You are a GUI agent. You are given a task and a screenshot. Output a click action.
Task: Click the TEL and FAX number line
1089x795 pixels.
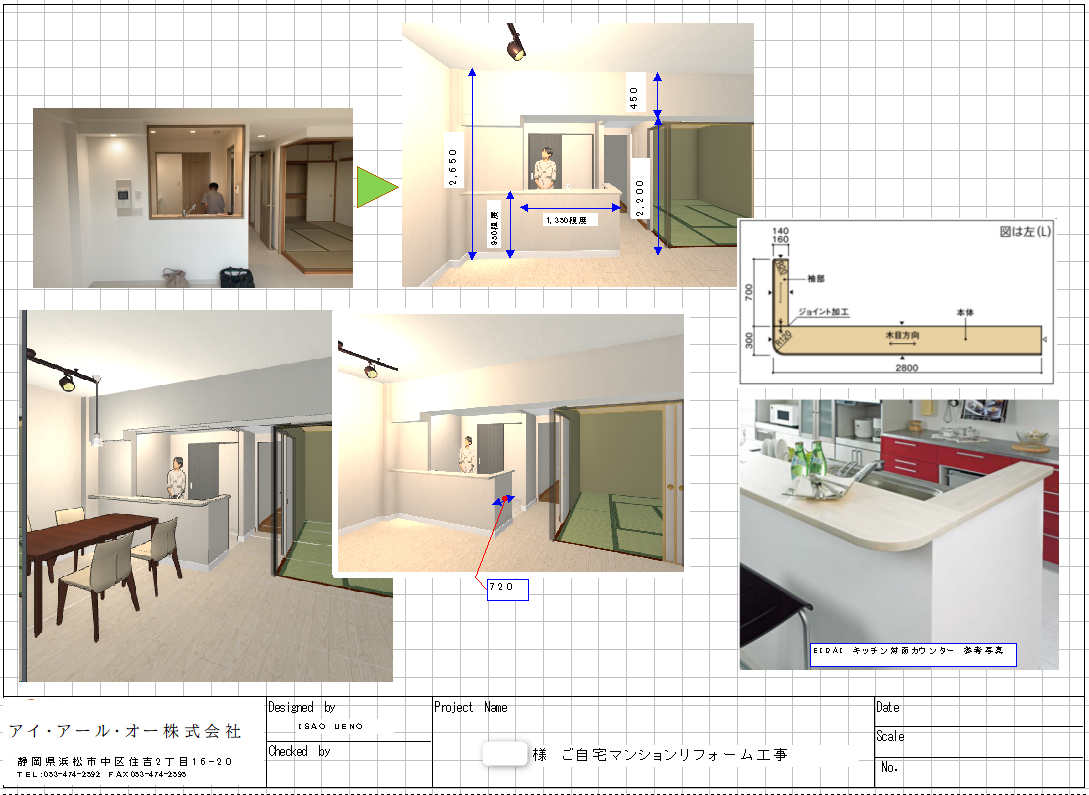(101, 773)
